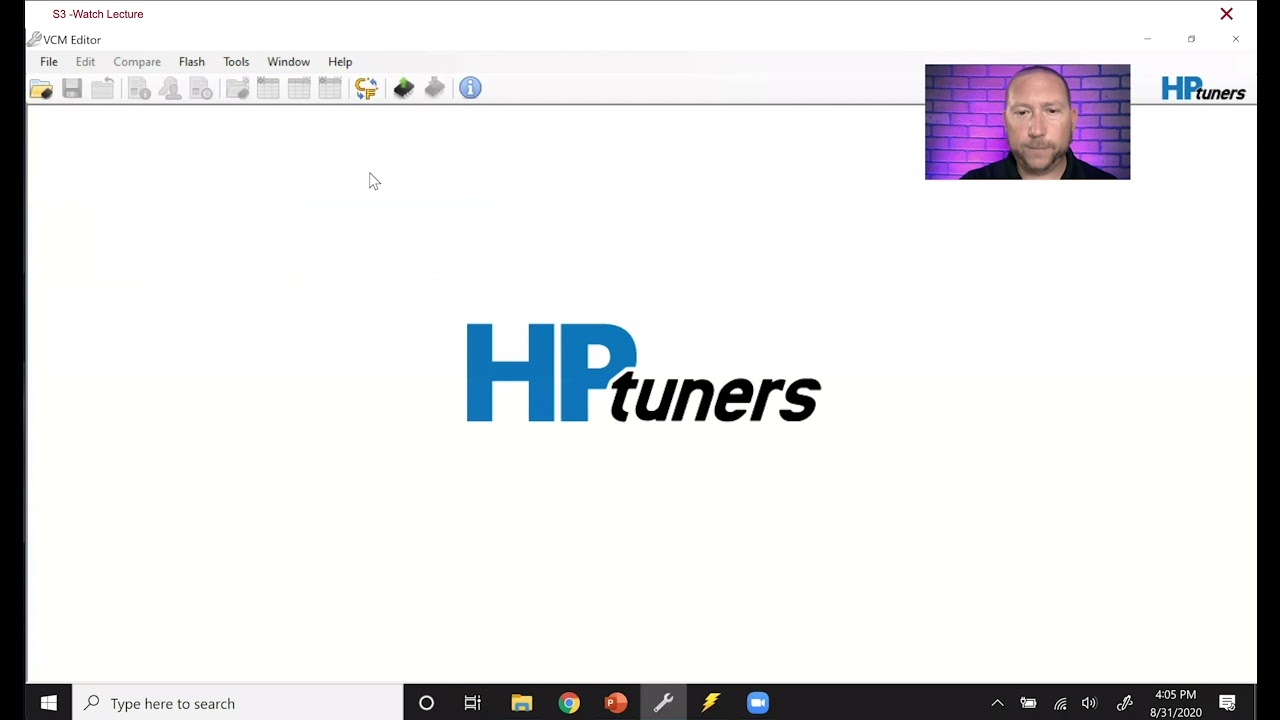The image size is (1280, 720).
Task: Open the taskbar clock showing 4:05 PM
Action: (1175, 703)
